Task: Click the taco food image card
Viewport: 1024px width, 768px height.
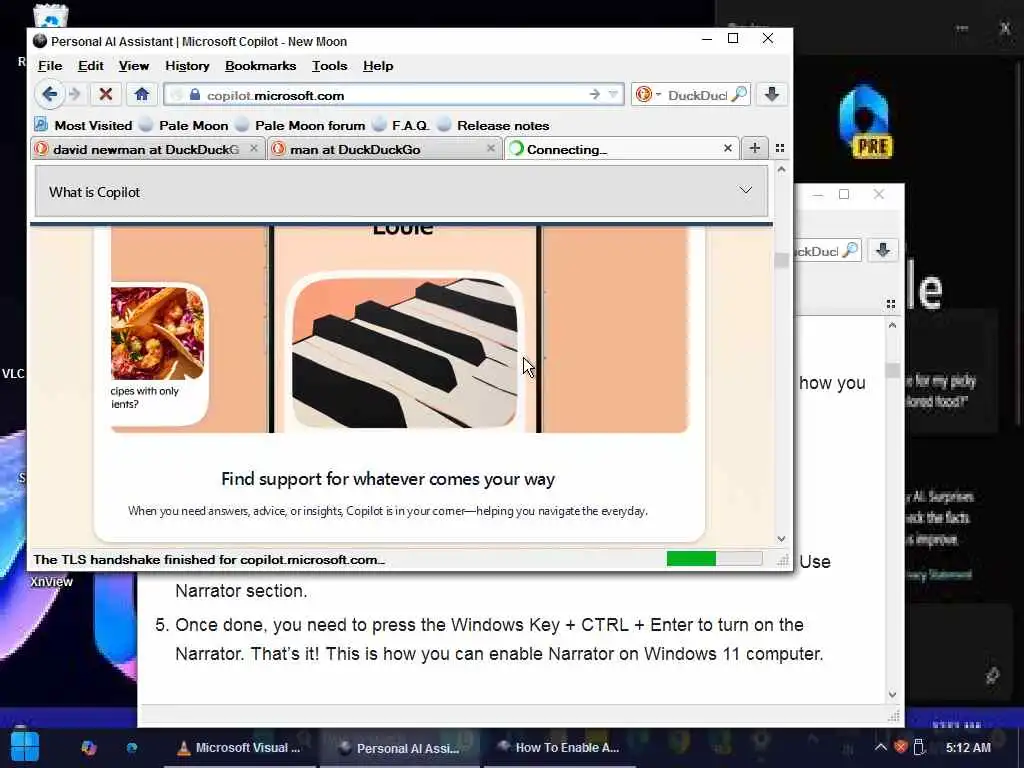Action: [157, 333]
